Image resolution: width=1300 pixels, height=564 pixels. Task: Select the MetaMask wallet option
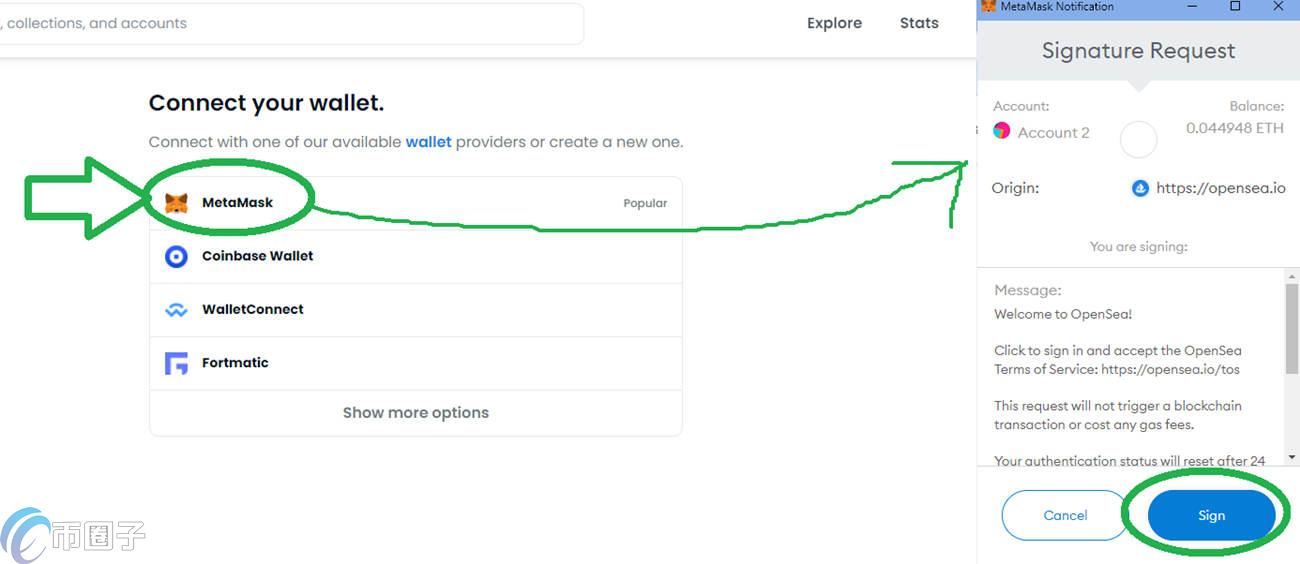click(x=416, y=203)
